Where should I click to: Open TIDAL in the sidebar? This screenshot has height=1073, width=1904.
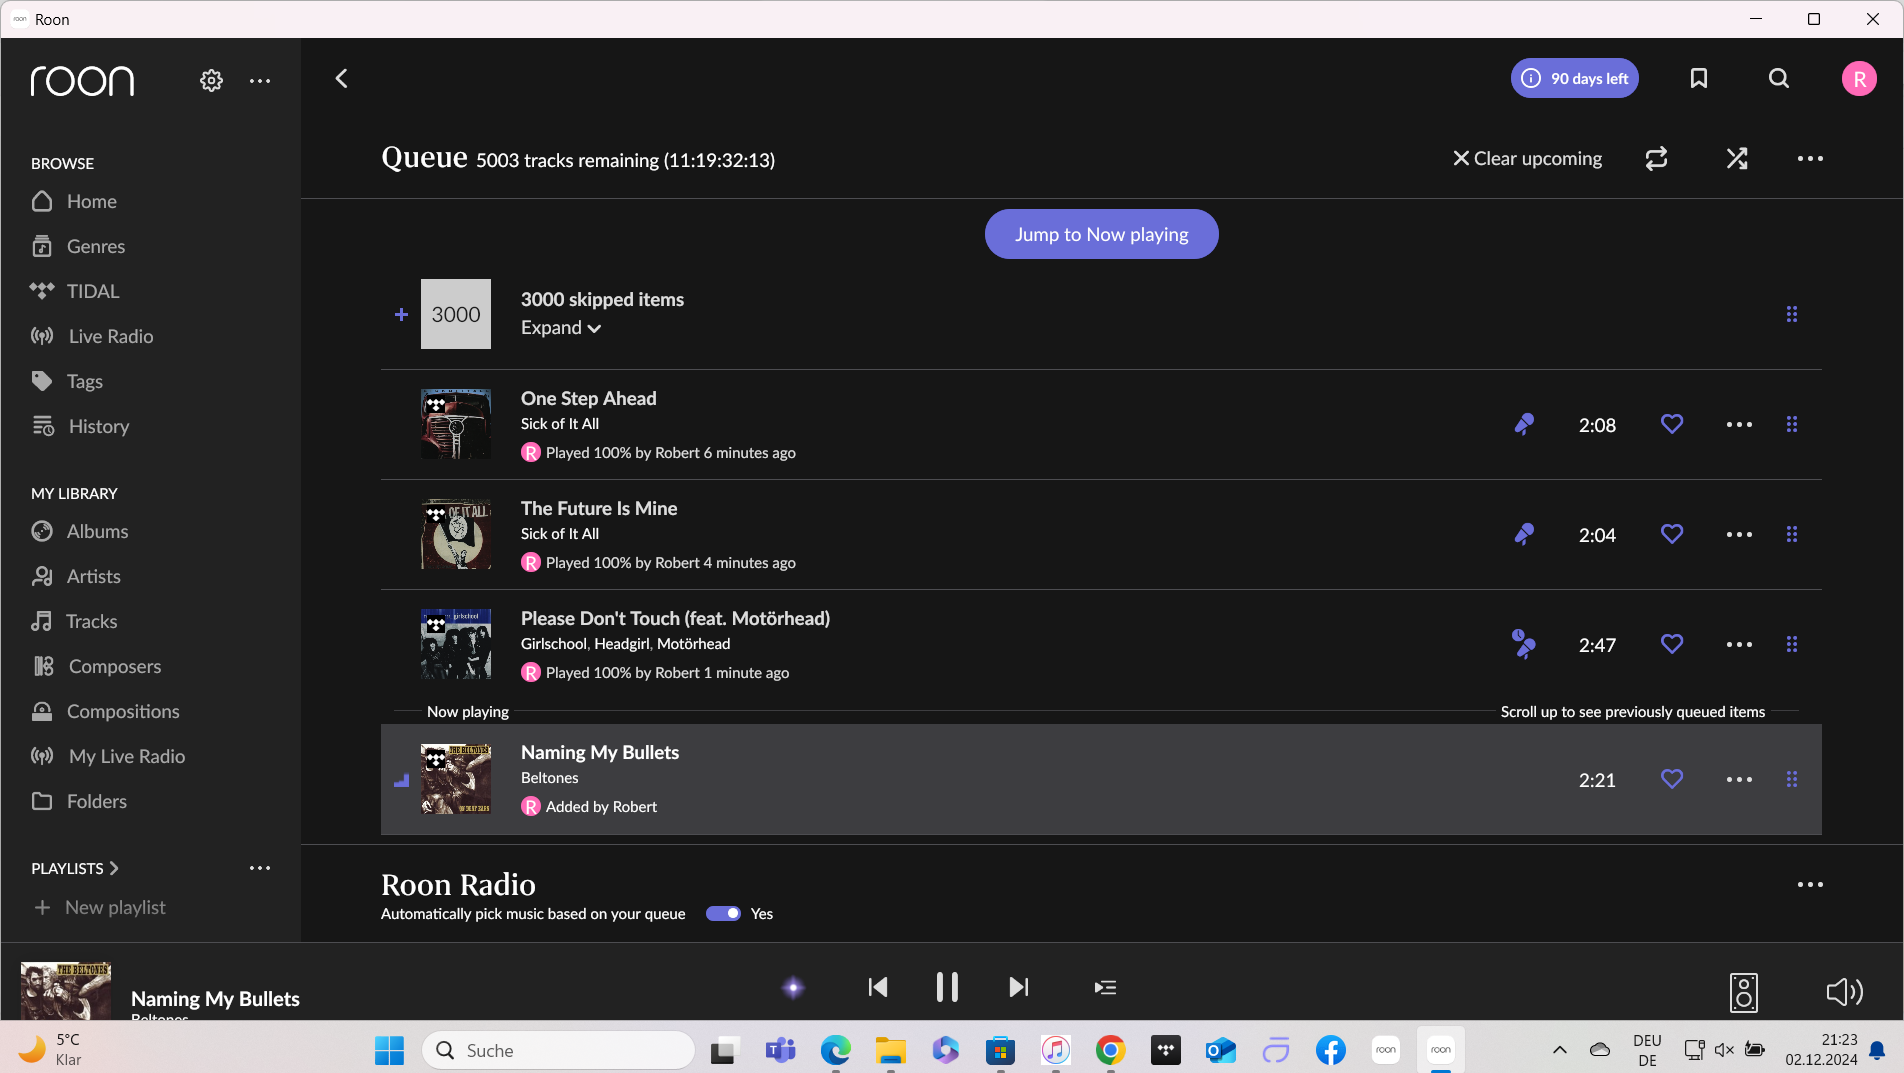click(75, 291)
